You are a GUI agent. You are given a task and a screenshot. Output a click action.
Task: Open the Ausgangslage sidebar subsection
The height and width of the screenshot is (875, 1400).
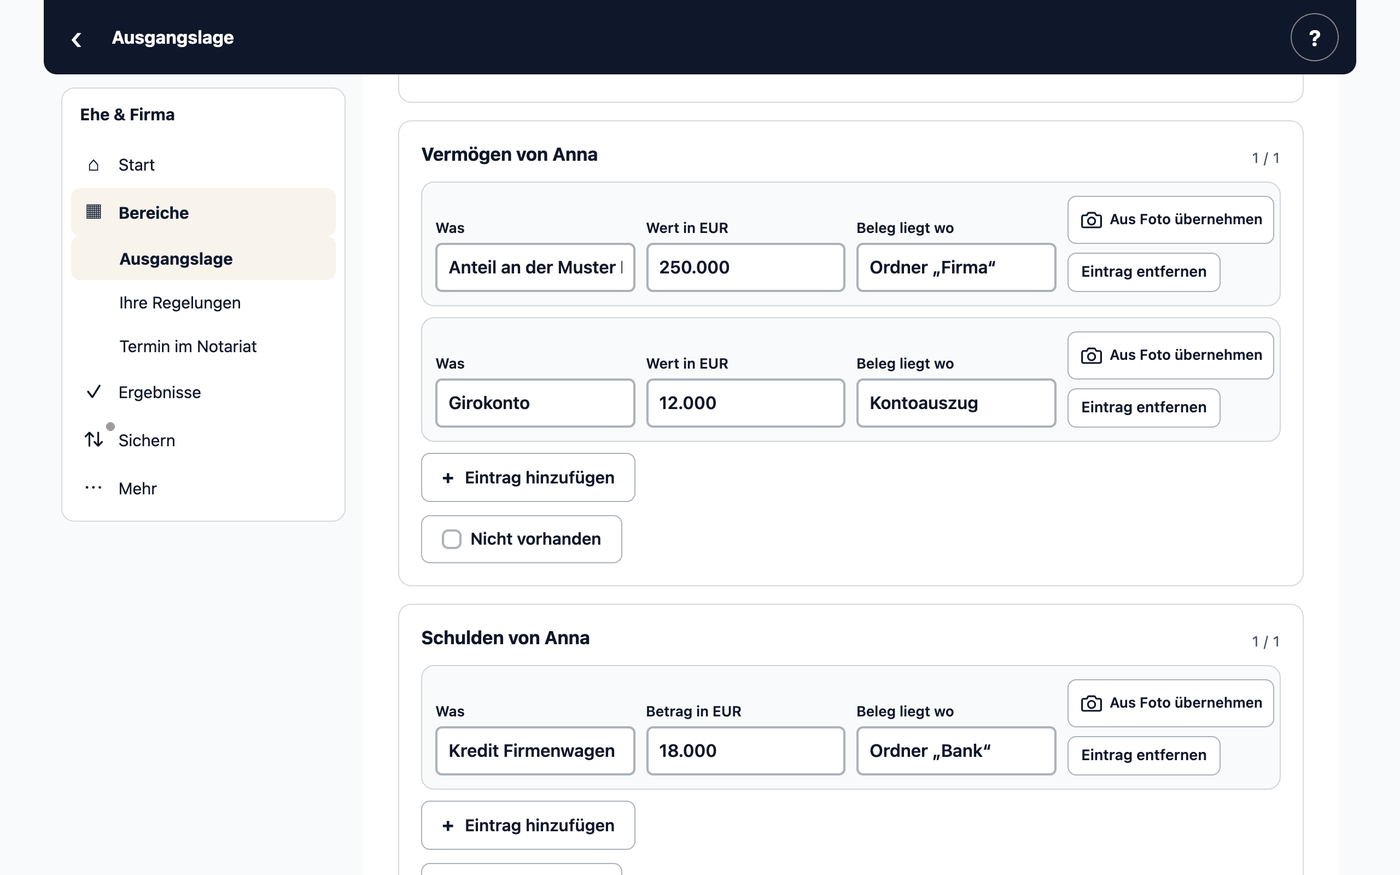(203, 259)
